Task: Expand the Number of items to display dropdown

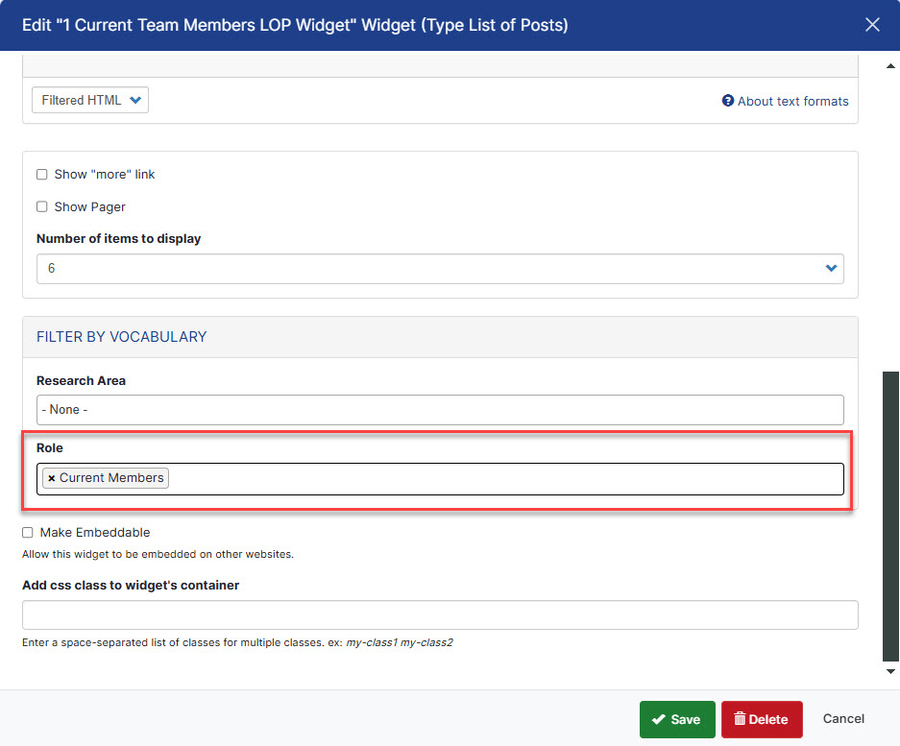Action: tap(440, 268)
